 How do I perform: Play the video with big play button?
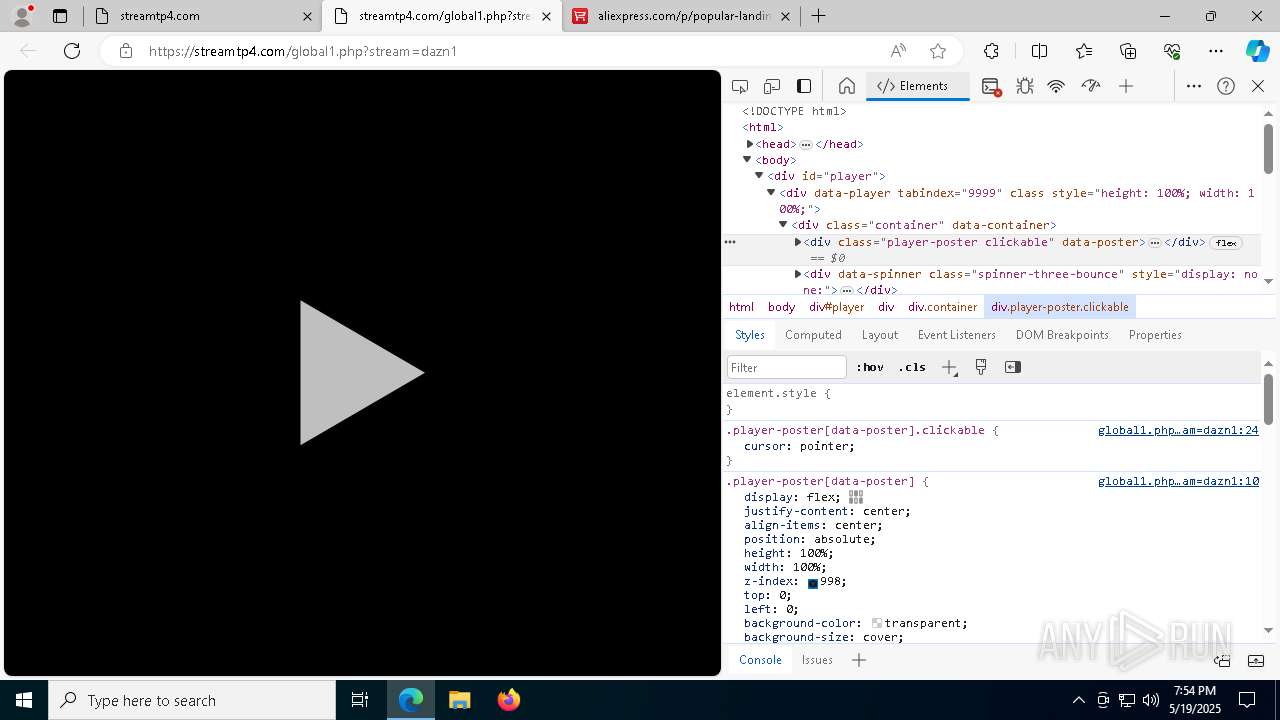(361, 373)
